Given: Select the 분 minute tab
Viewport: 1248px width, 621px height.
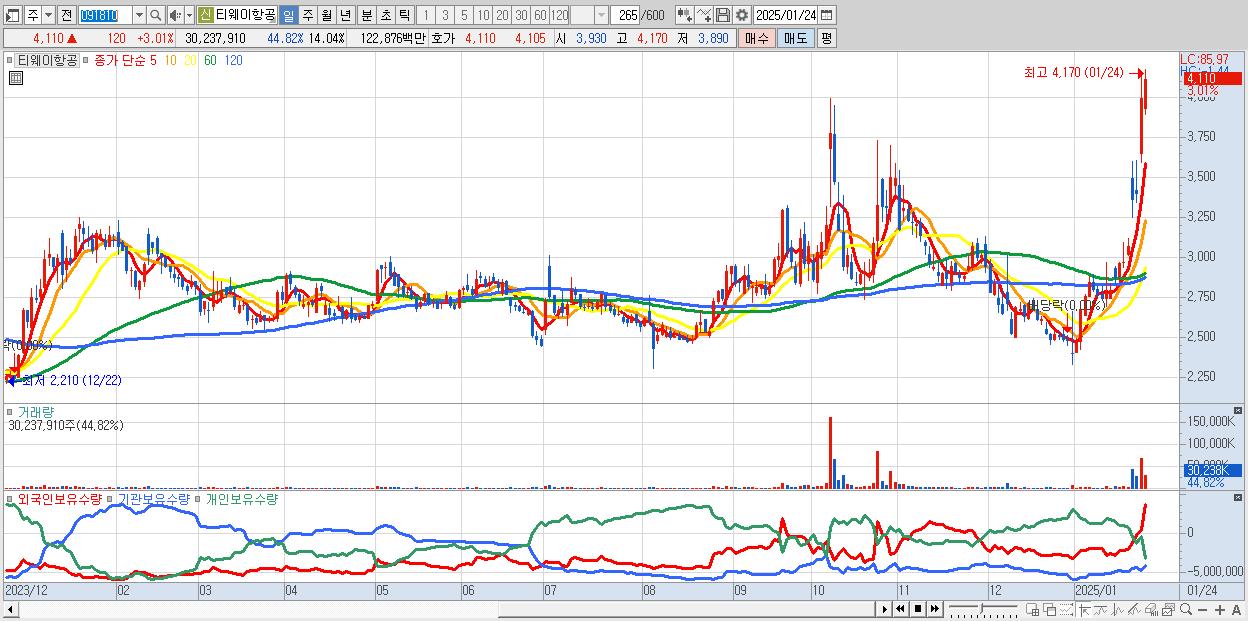Looking at the screenshot, I should (x=366, y=15).
